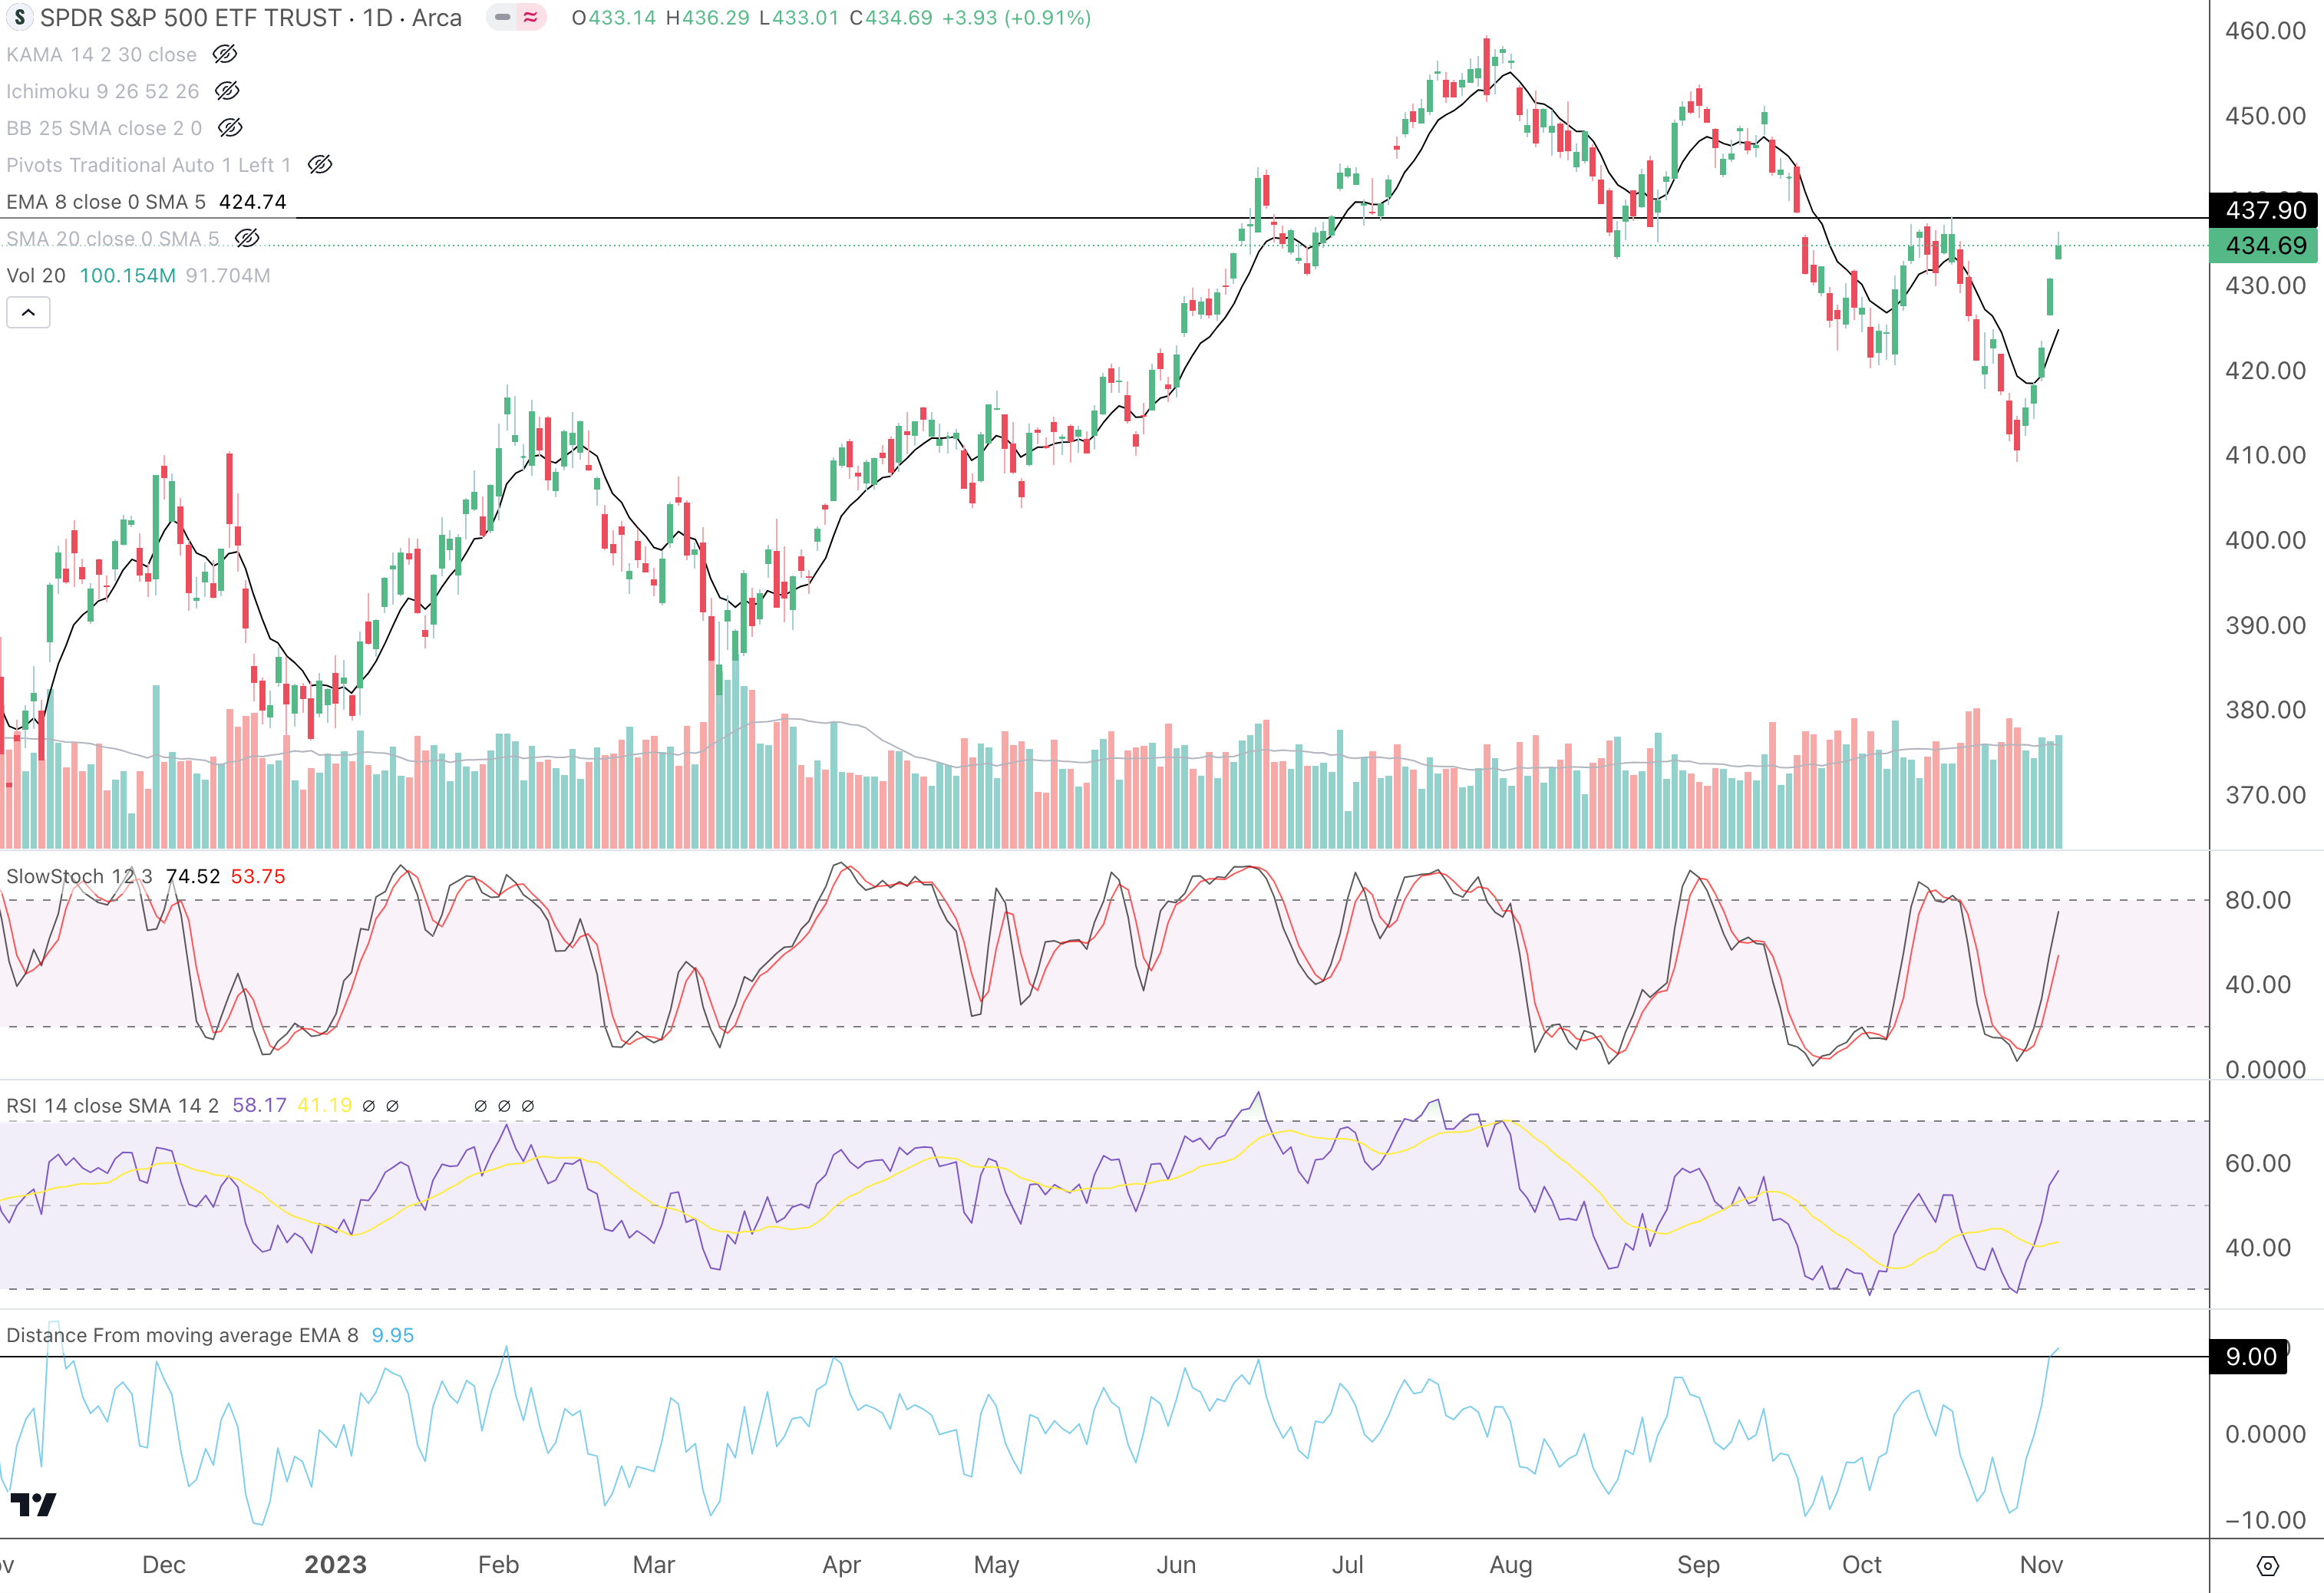Click the May label on the time axis
The width and height of the screenshot is (2324, 1593).
click(x=997, y=1565)
